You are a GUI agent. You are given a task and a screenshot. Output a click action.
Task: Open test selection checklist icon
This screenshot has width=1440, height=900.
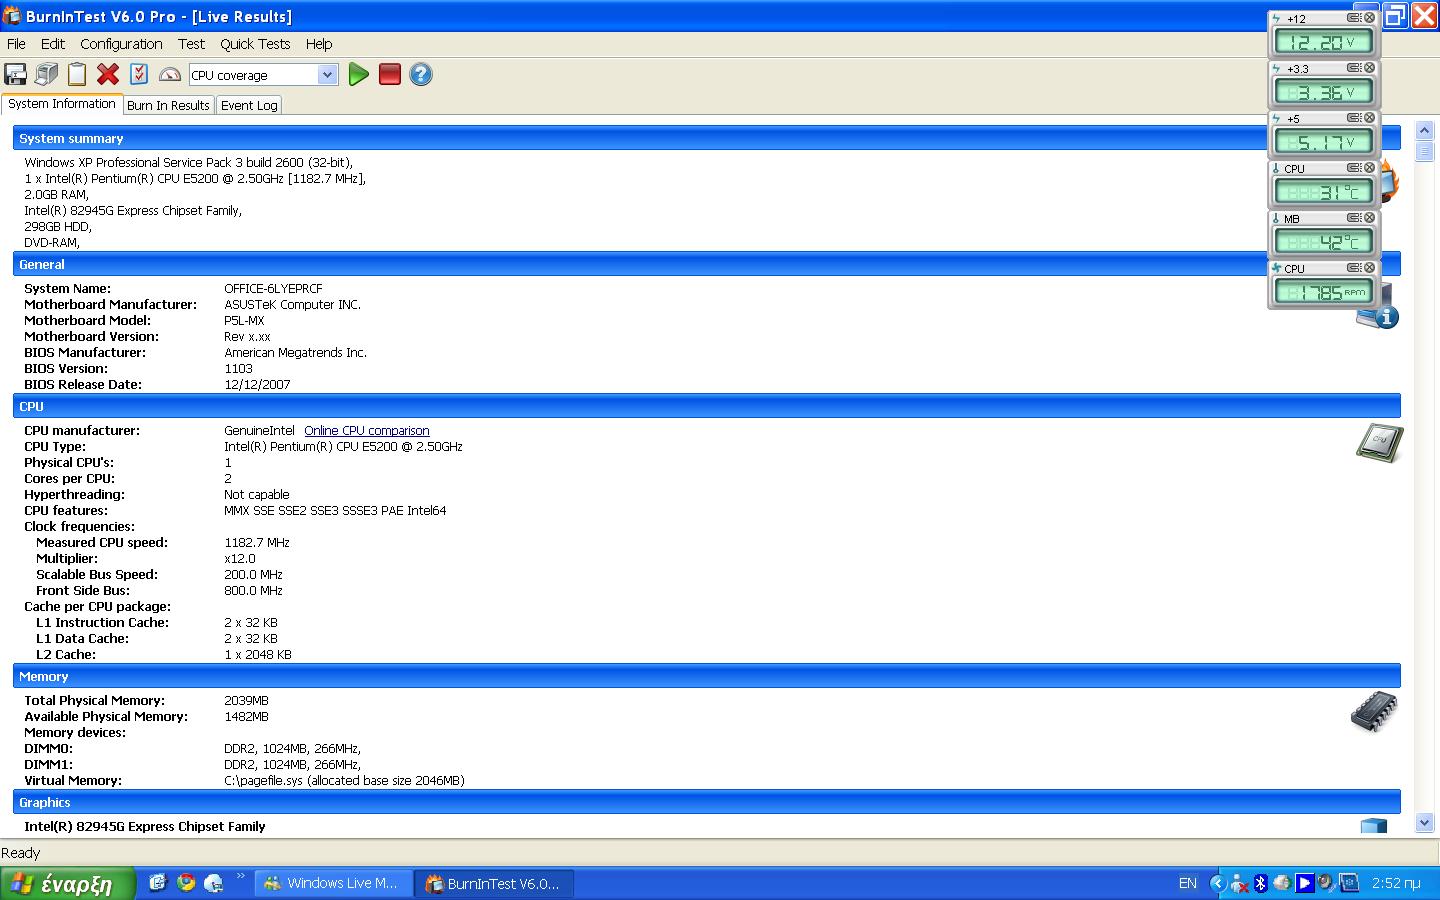click(139, 74)
